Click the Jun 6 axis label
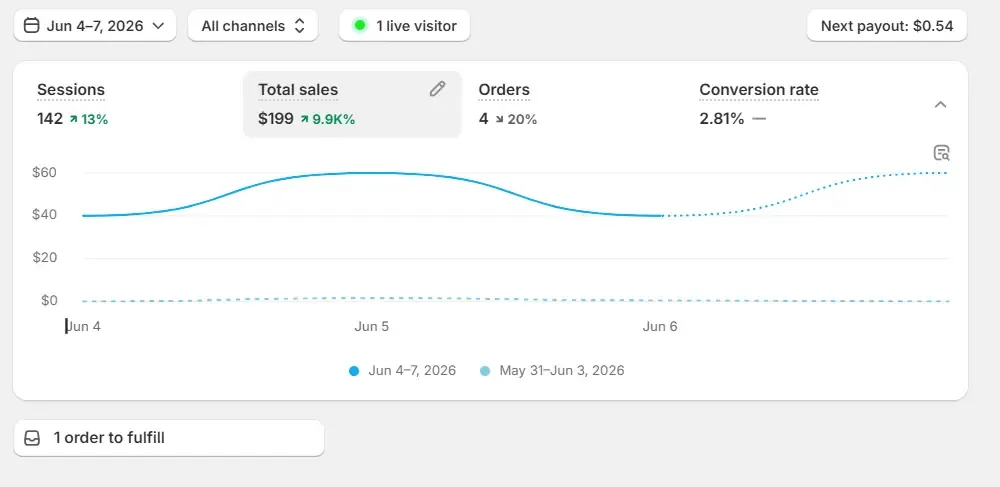The image size is (1000, 487). tap(660, 327)
